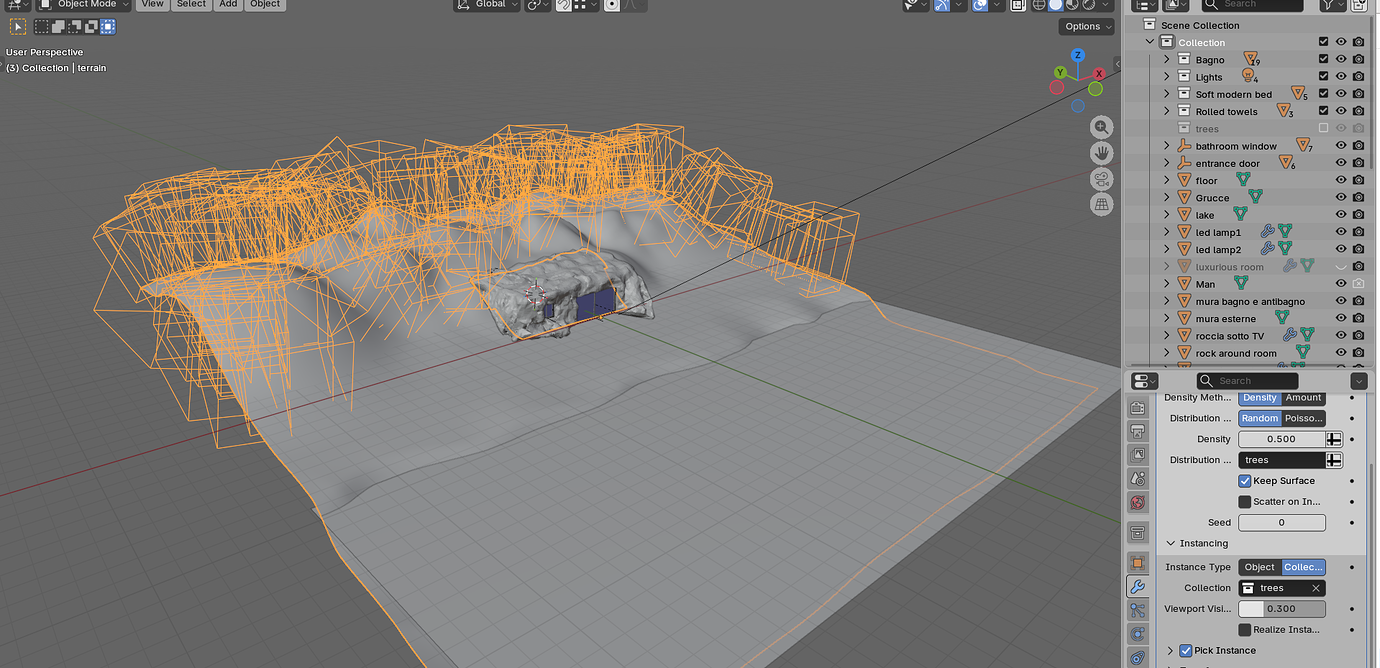Hide the floor object in viewport
Image resolution: width=1380 pixels, height=668 pixels.
tap(1341, 180)
